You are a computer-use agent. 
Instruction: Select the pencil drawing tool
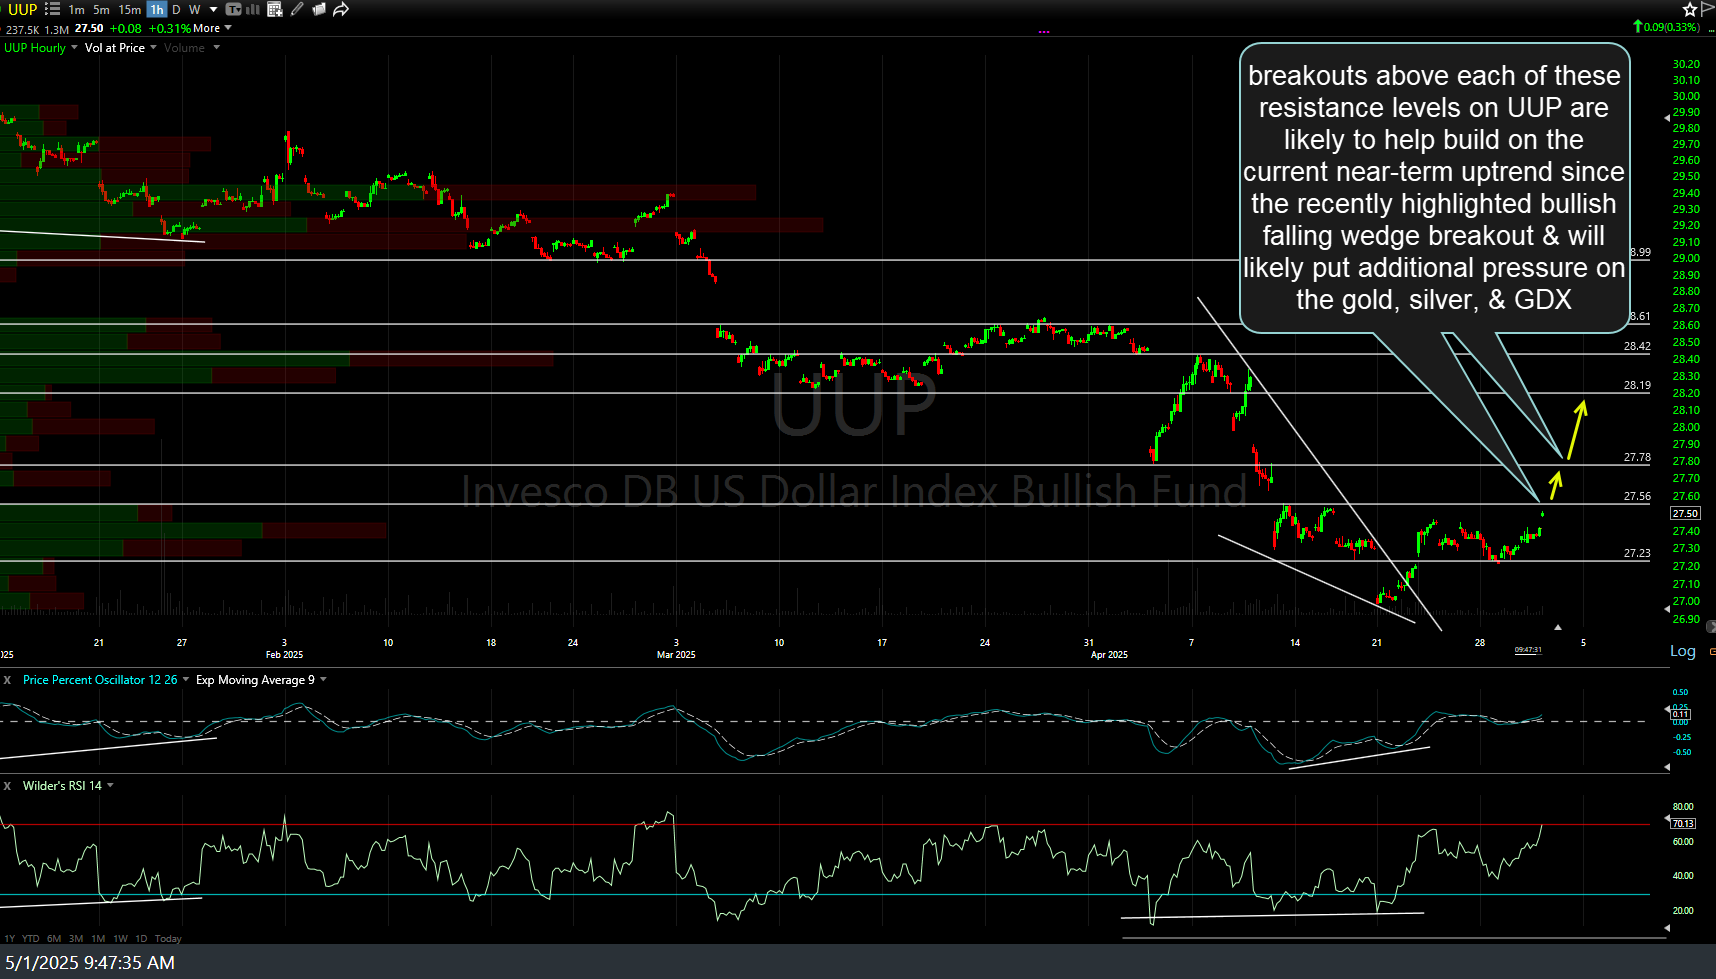point(297,9)
